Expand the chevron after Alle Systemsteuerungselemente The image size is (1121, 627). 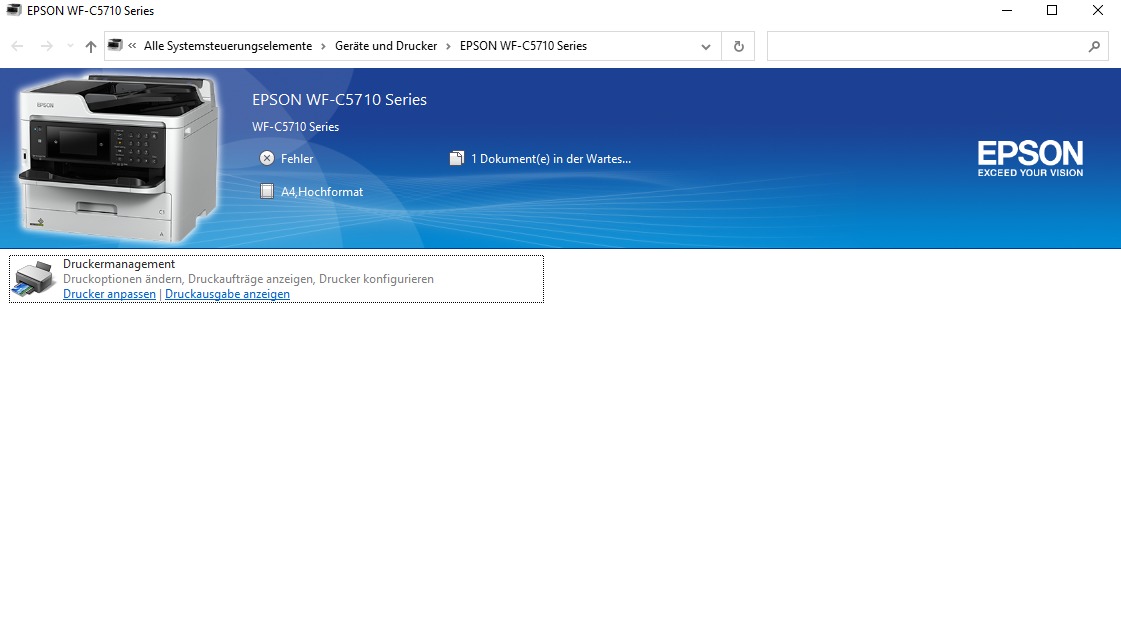point(323,46)
